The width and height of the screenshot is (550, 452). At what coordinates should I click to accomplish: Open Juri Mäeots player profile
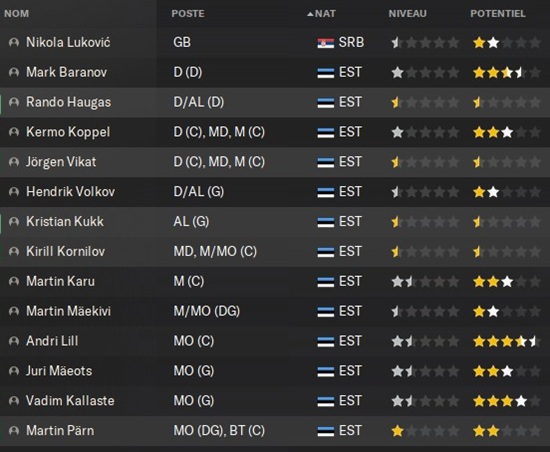click(59, 371)
